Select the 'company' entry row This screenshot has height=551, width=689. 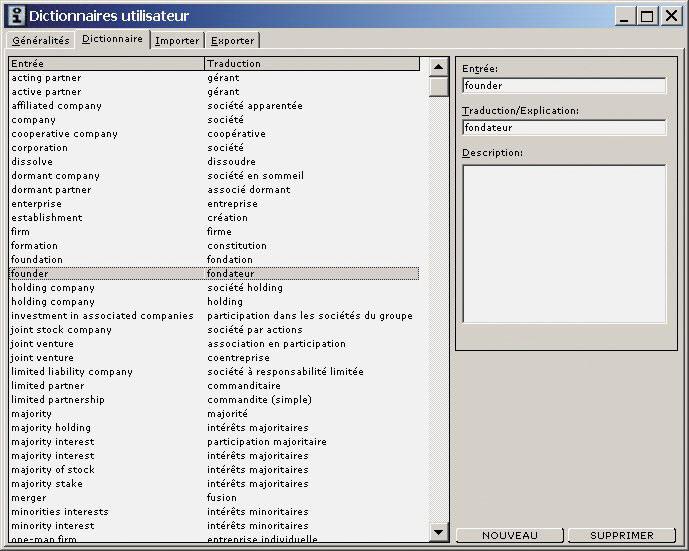214,120
